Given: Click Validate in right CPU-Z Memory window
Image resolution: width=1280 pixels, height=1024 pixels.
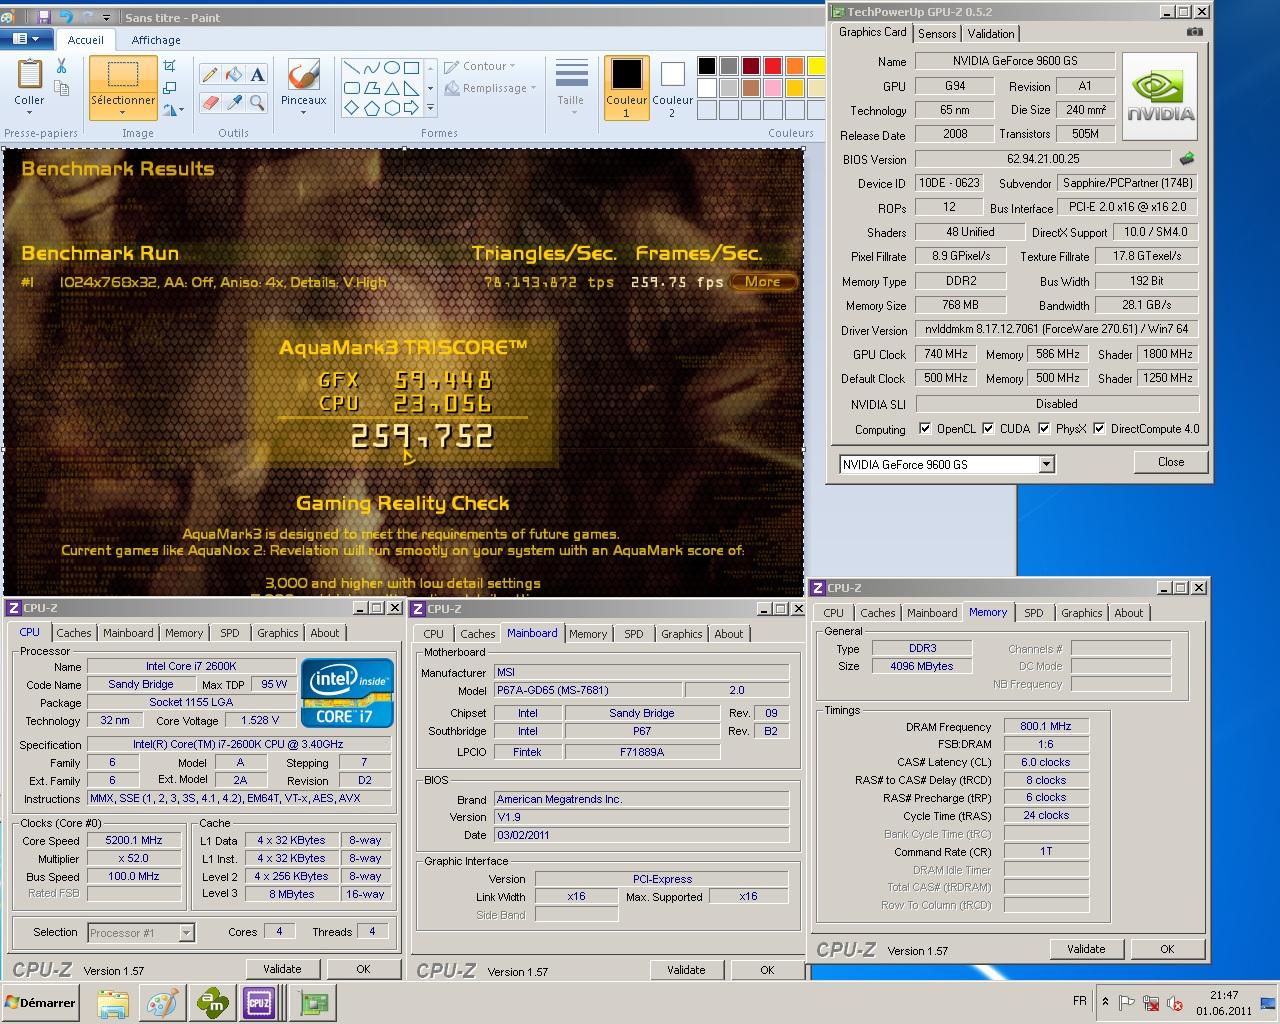Looking at the screenshot, I should (x=1086, y=949).
